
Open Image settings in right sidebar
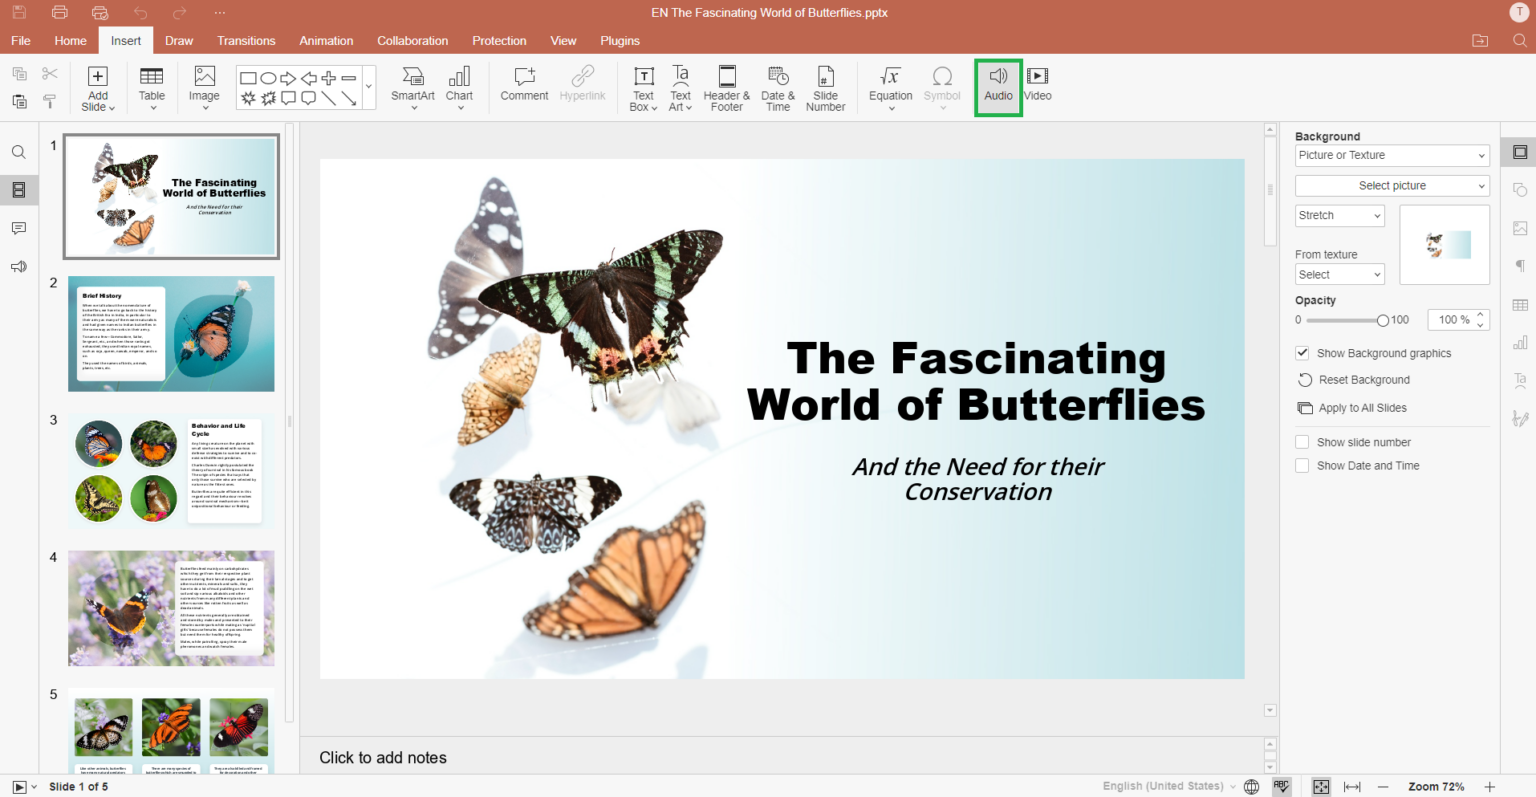click(x=1519, y=228)
